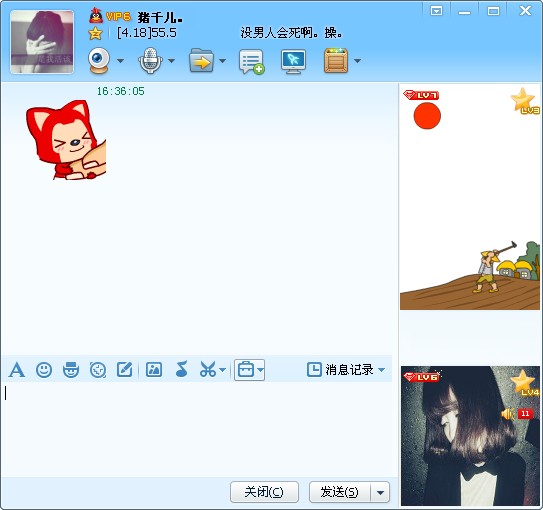Click the LV3 gold star badge
Viewport: 543px width, 510px height.
[x=525, y=101]
